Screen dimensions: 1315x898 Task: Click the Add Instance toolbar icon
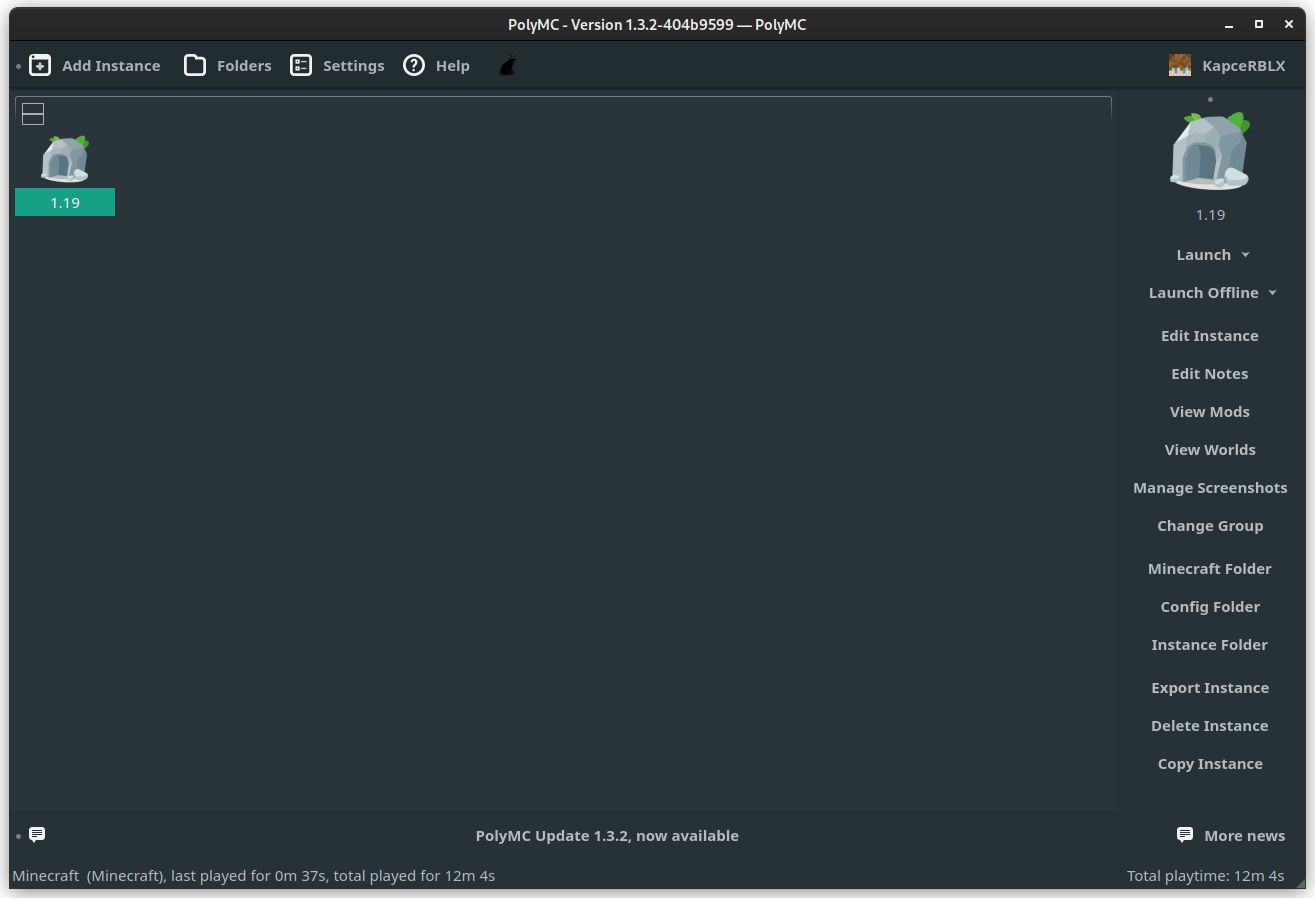point(40,64)
